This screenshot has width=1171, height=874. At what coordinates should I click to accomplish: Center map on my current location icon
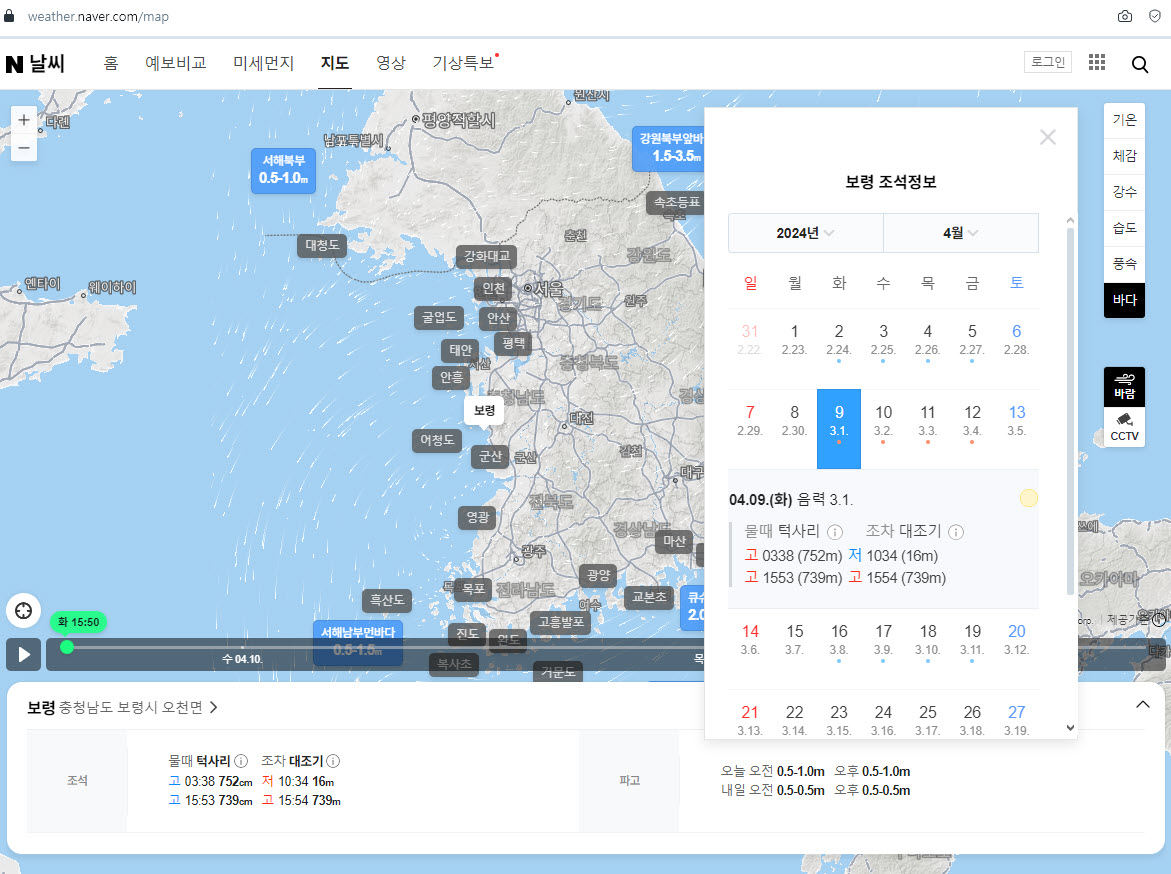[x=24, y=611]
